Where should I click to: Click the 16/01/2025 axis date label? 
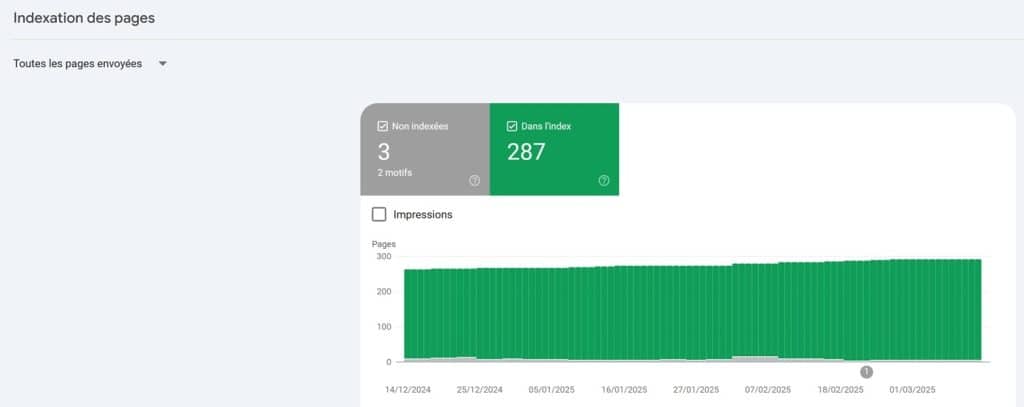point(624,389)
